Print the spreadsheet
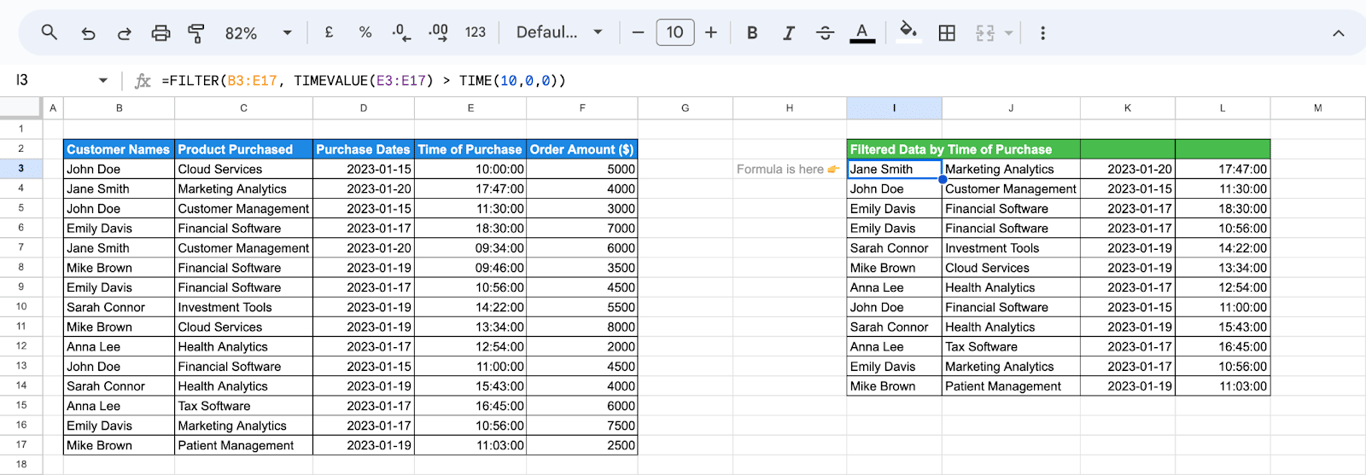The image size is (1366, 475). [x=160, y=33]
